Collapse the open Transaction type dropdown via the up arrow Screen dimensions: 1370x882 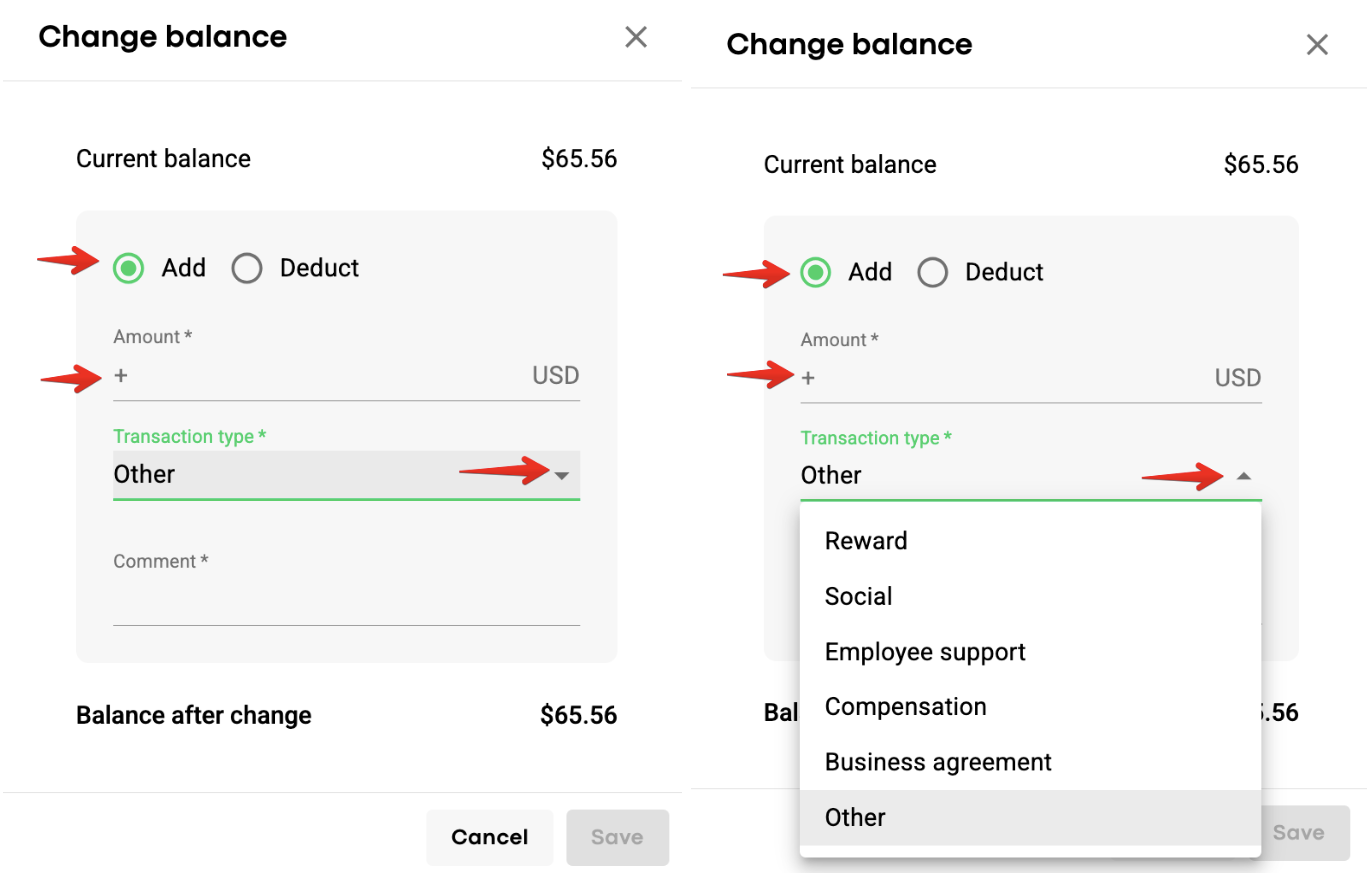pos(1243,477)
